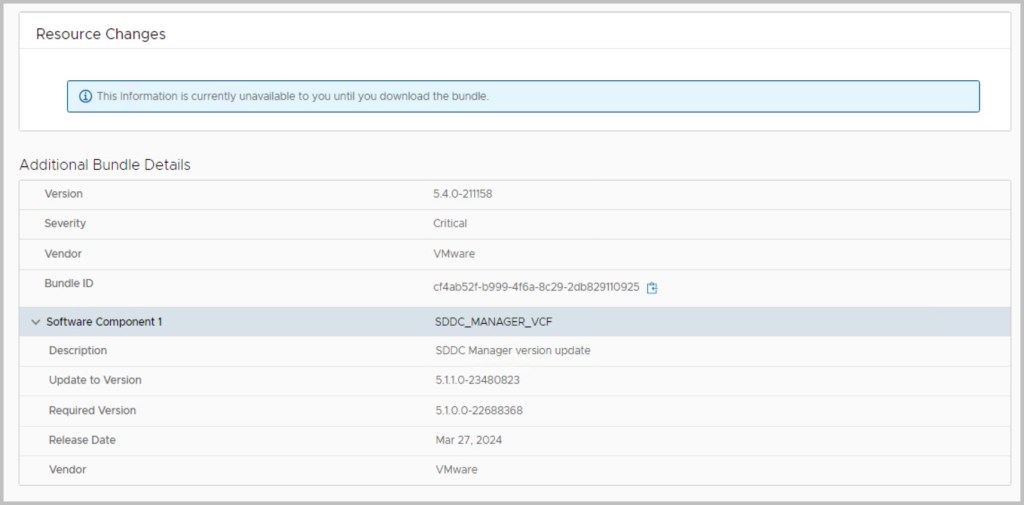
Task: Click the SDDC_MANAGER_VCF component name
Action: point(480,322)
